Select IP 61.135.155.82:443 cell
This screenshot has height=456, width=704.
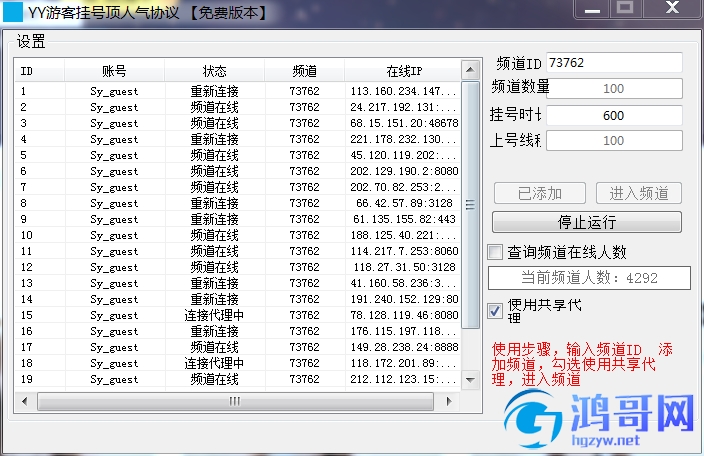tap(403, 219)
